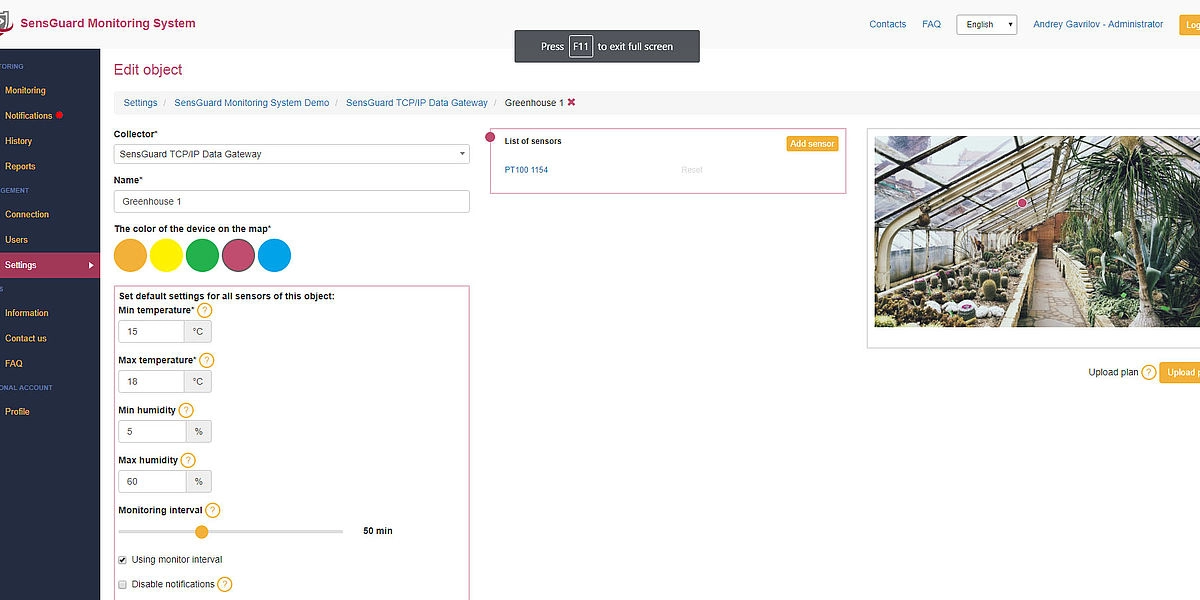1200x600 pixels.
Task: Open the Collector dropdown
Action: (291, 154)
